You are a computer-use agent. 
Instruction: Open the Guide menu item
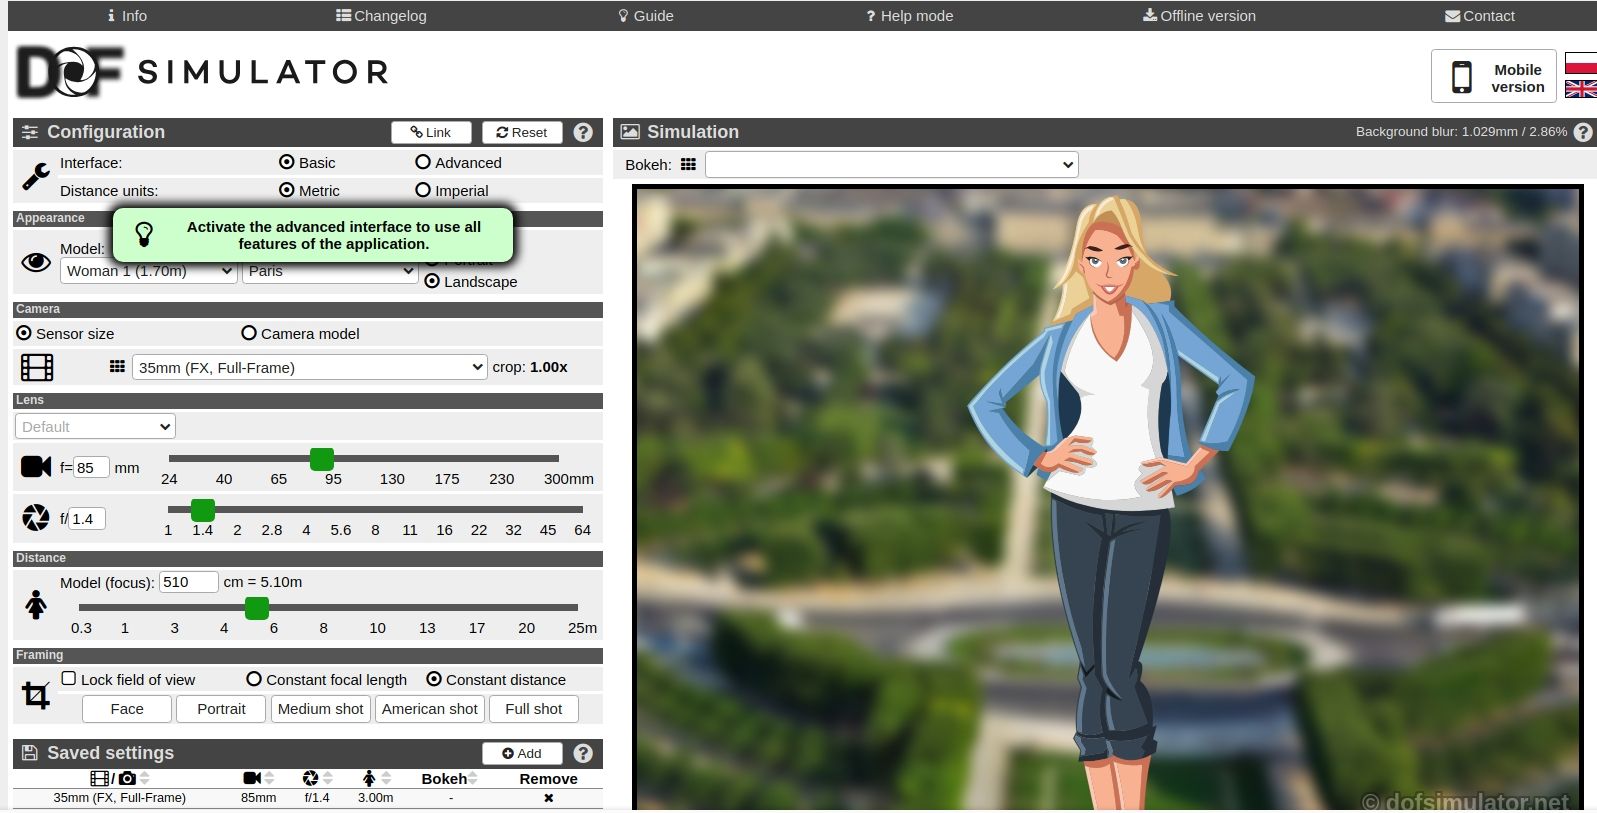coord(645,16)
